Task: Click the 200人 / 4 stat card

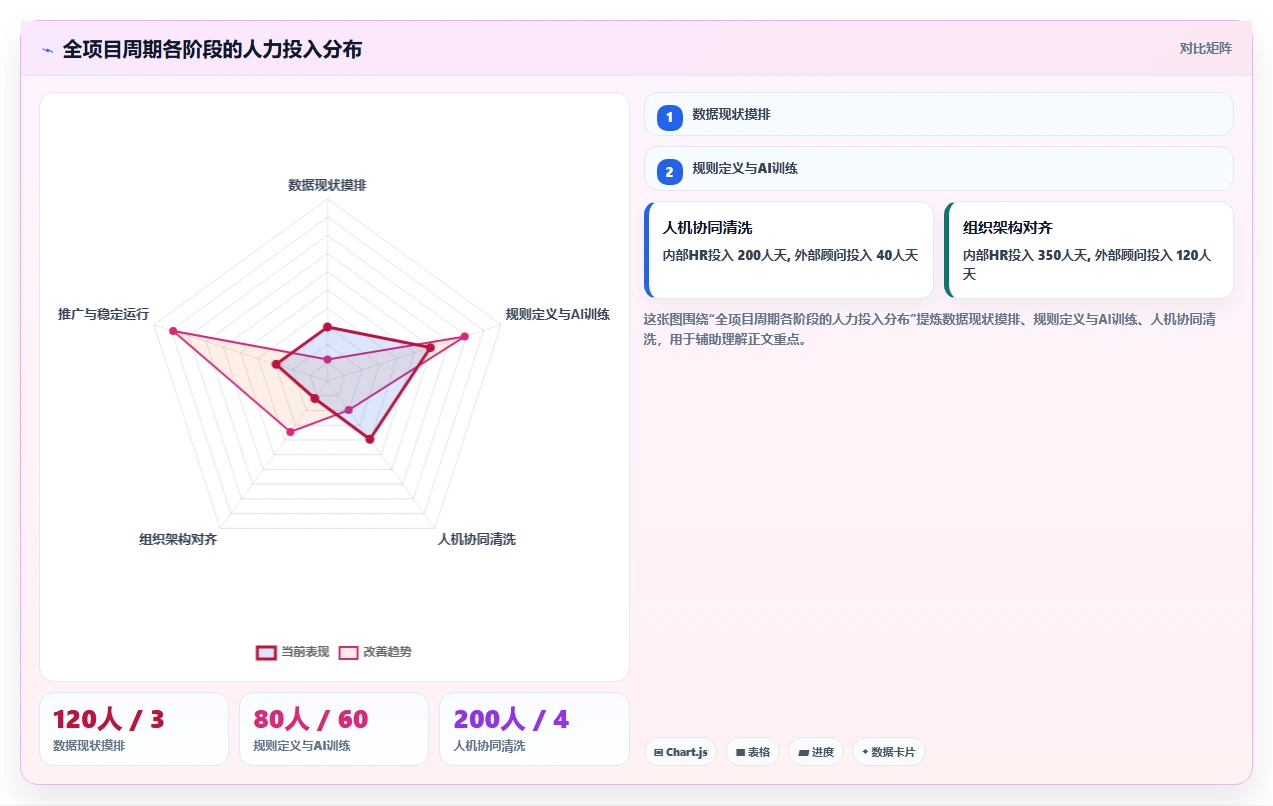Action: click(534, 729)
